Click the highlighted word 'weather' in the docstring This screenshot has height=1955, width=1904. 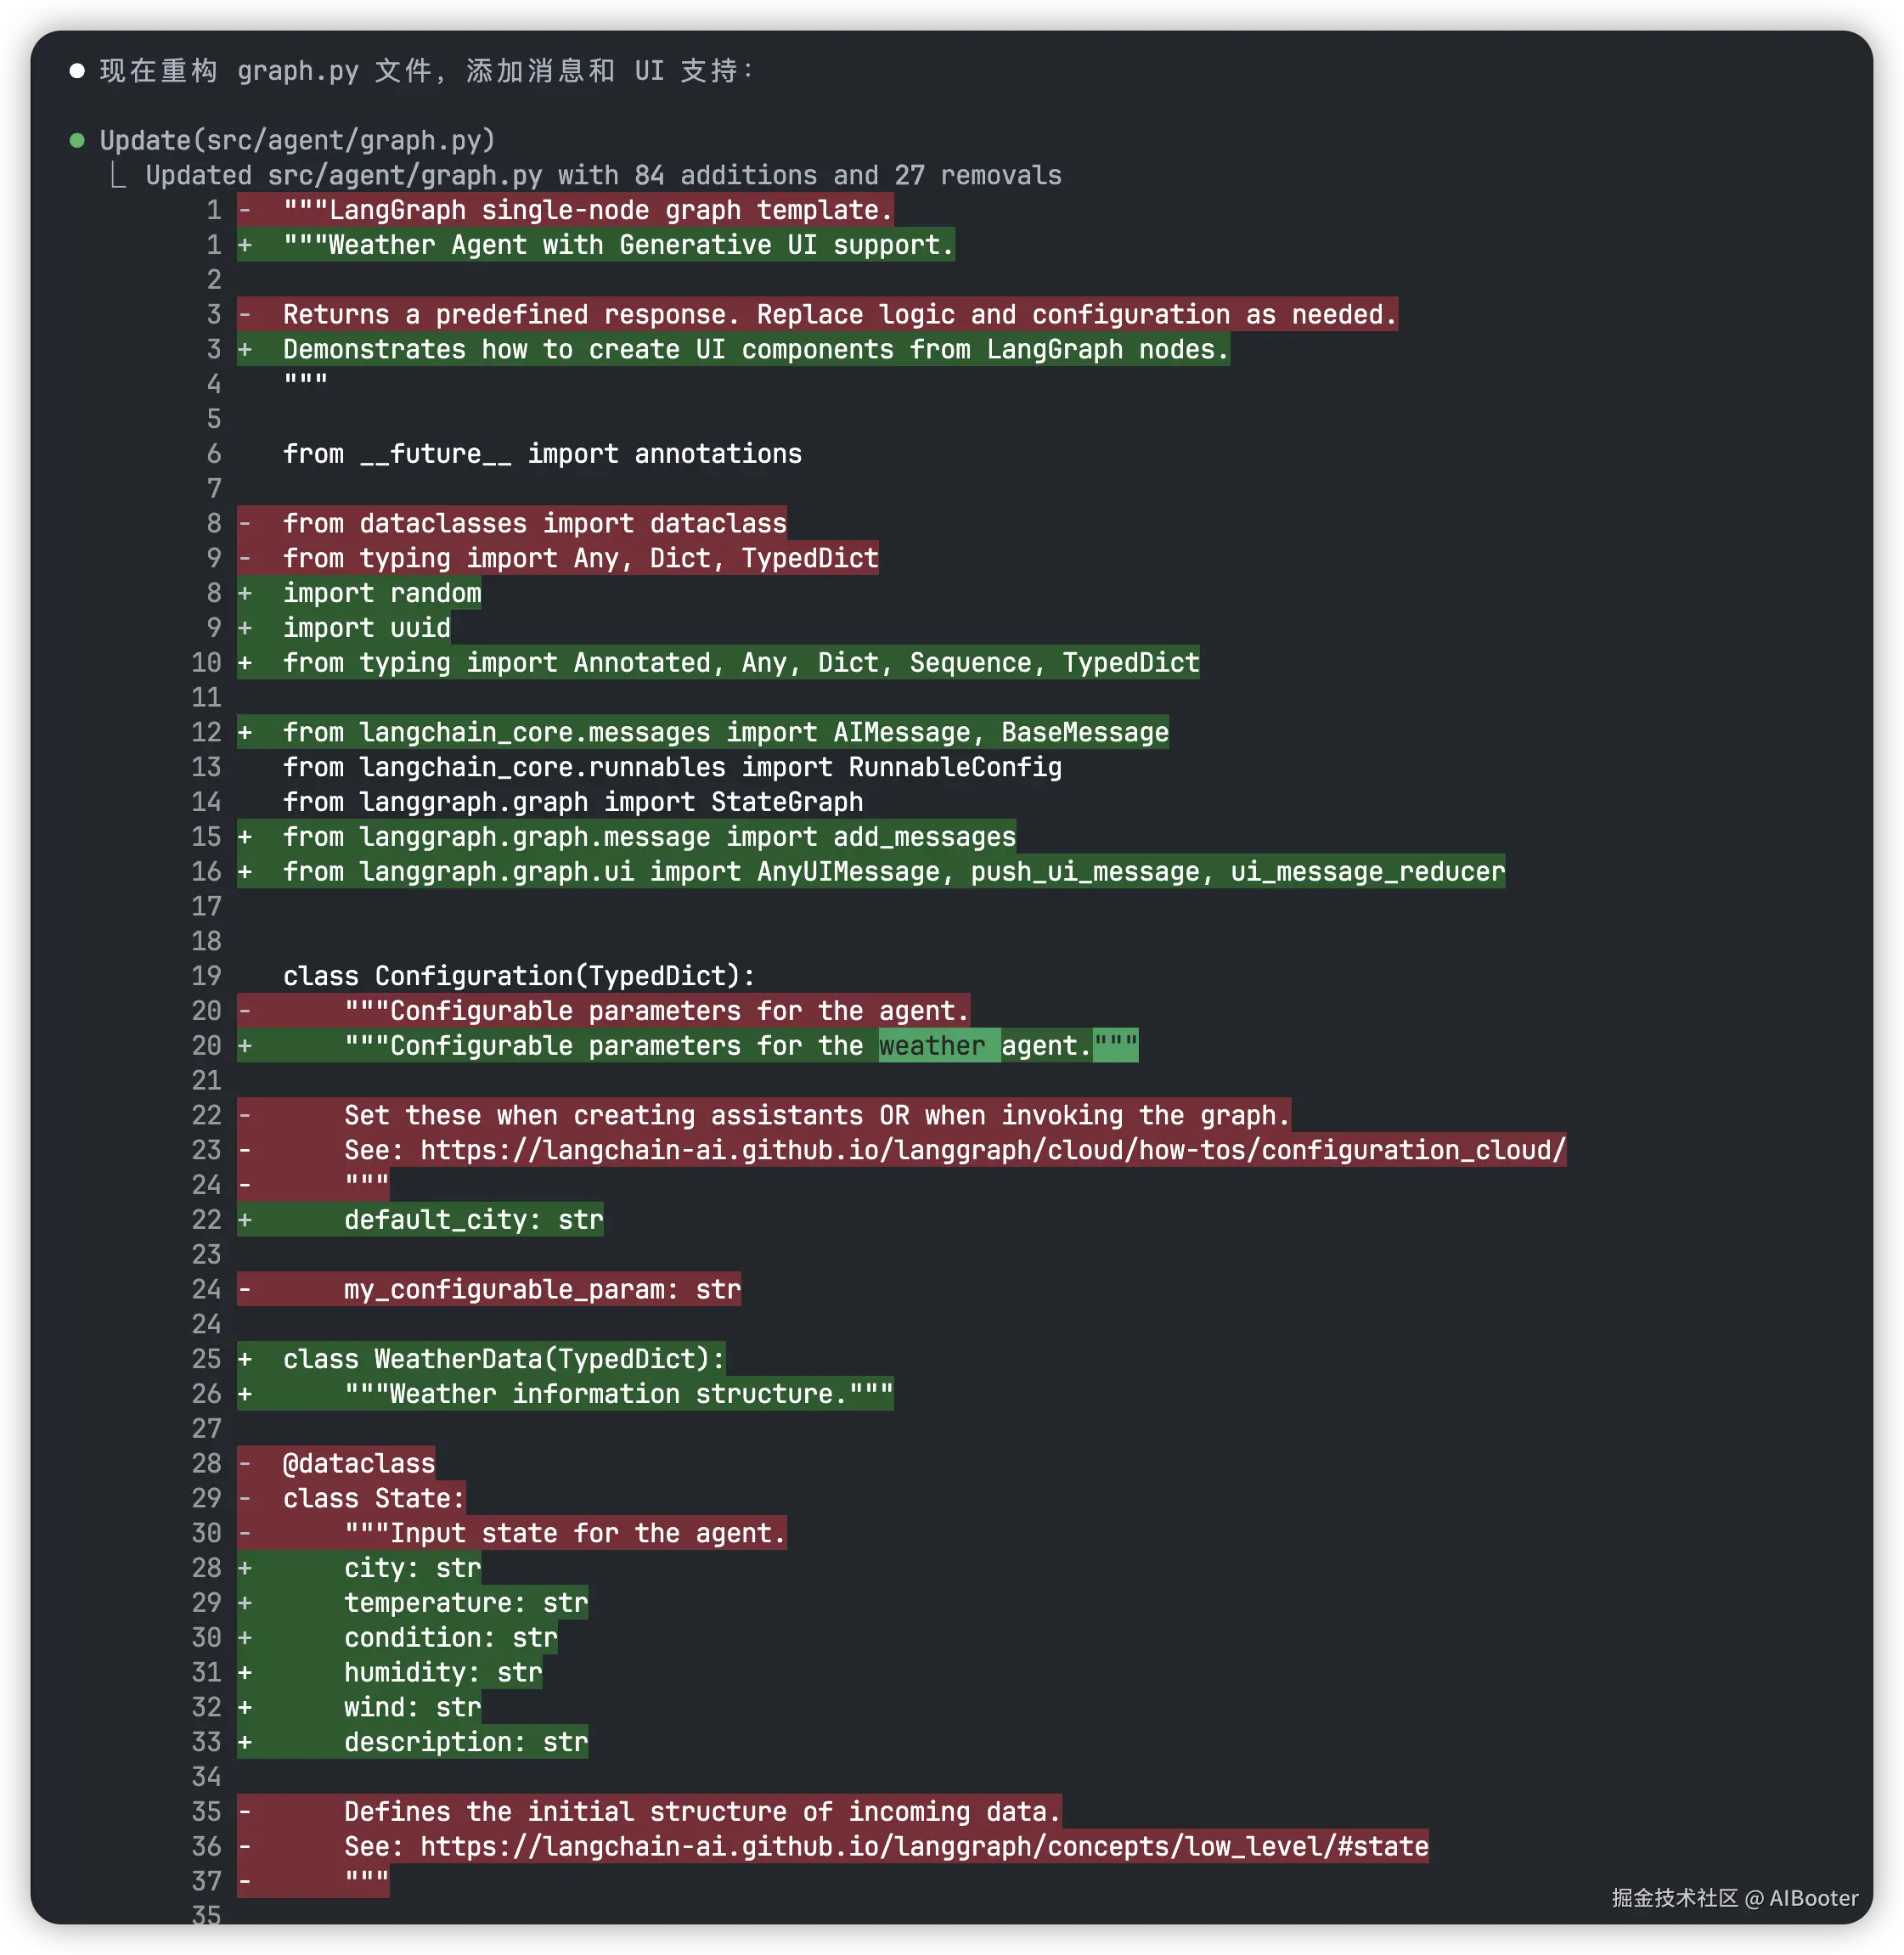[x=932, y=1046]
